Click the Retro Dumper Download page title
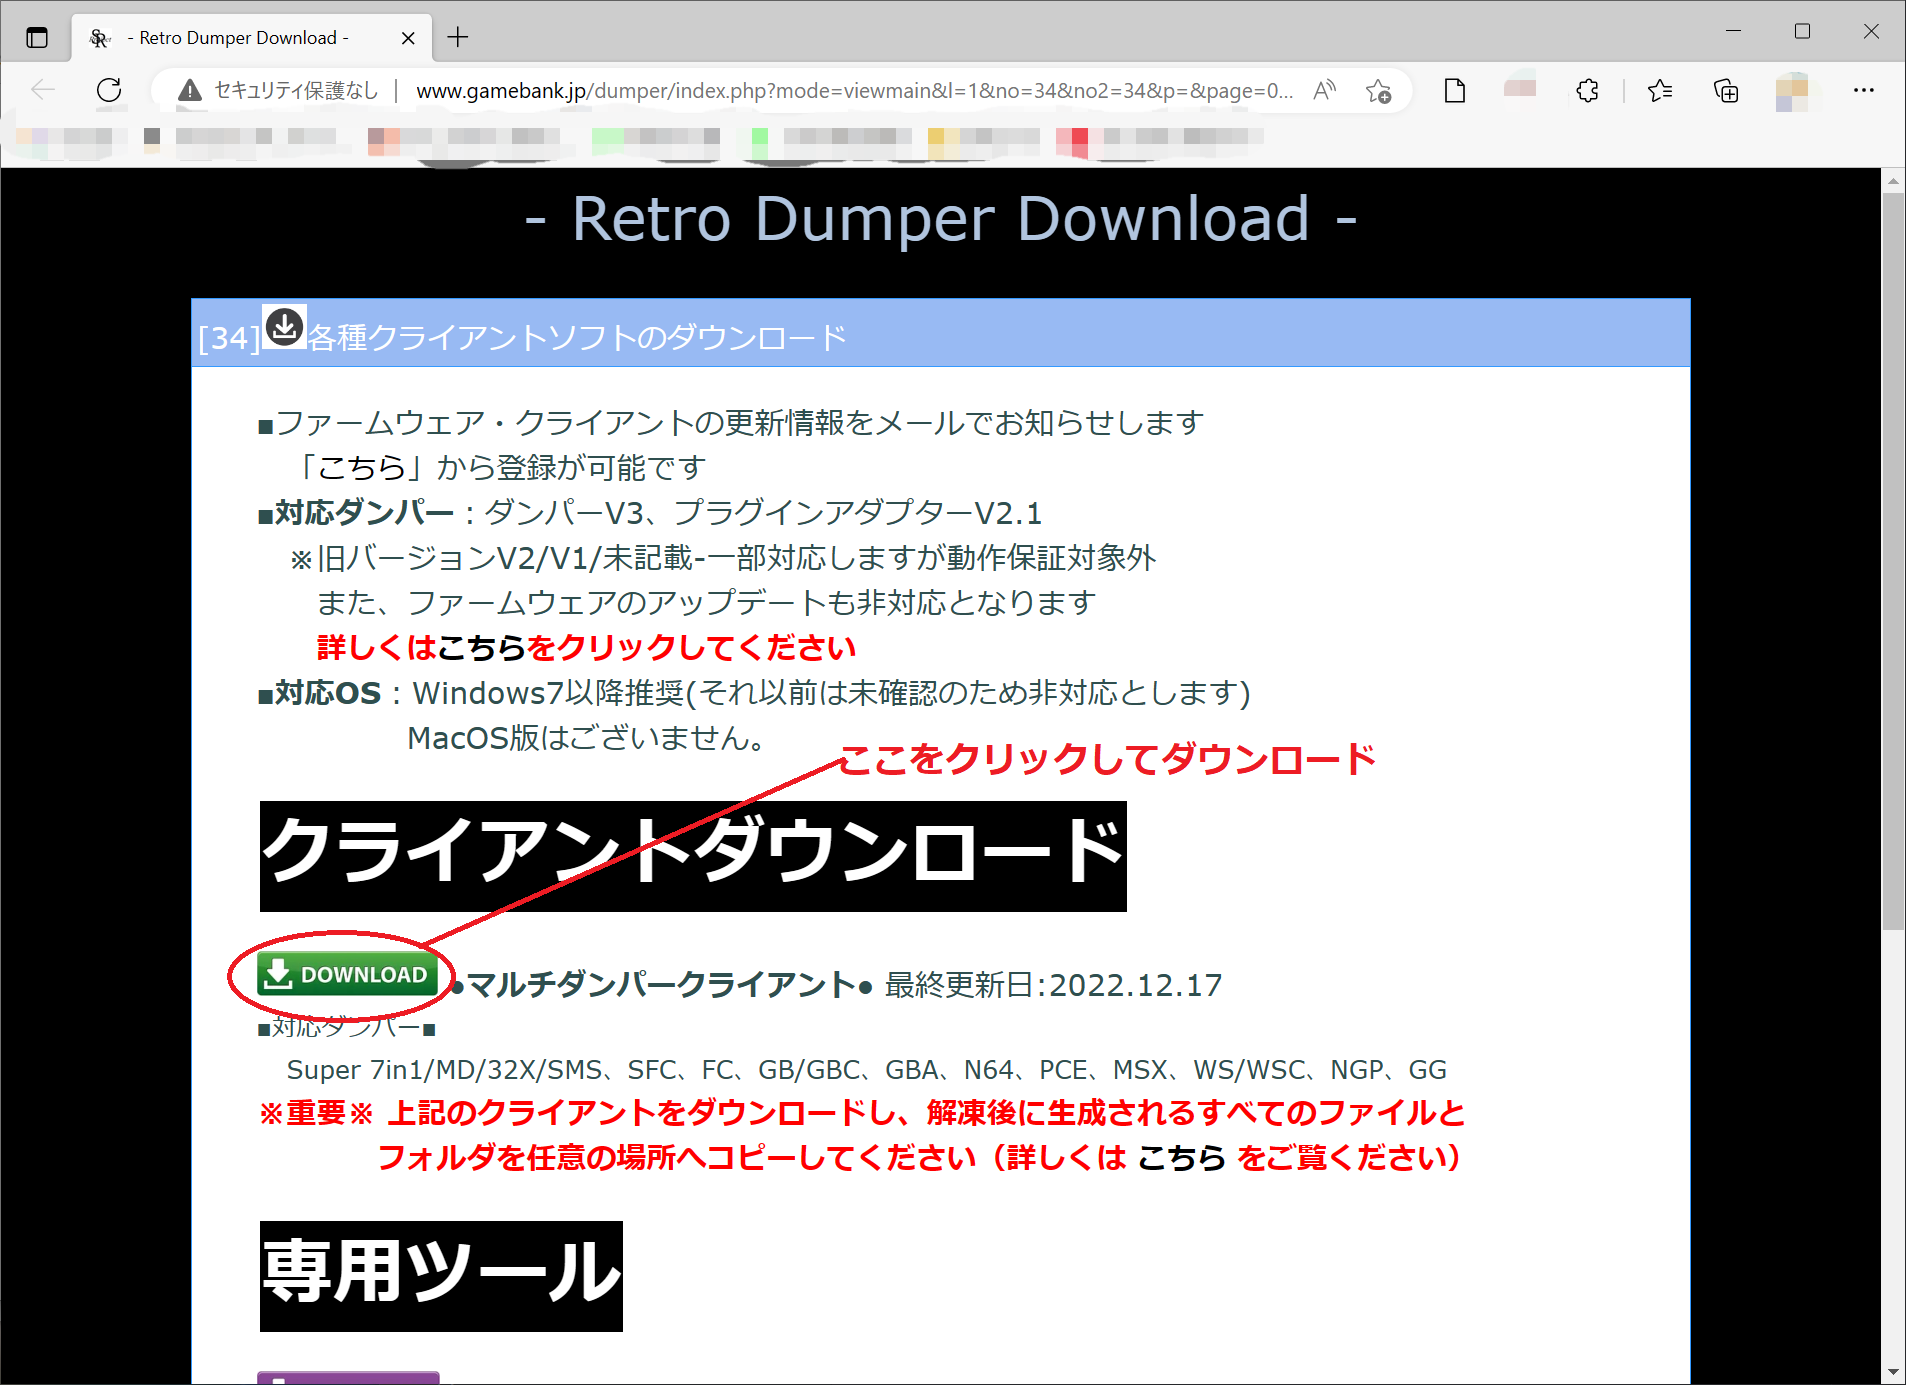Screen dimensions: 1906x1385 tap(940, 219)
